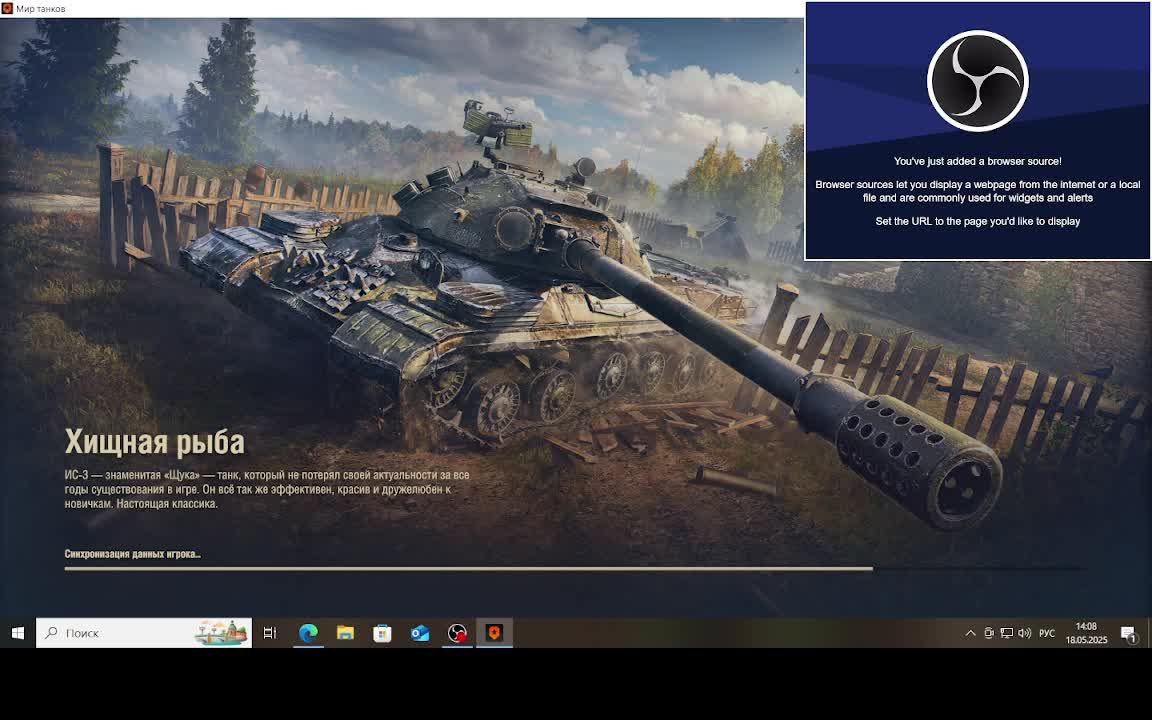Click the OBS logo in browser source

(978, 81)
